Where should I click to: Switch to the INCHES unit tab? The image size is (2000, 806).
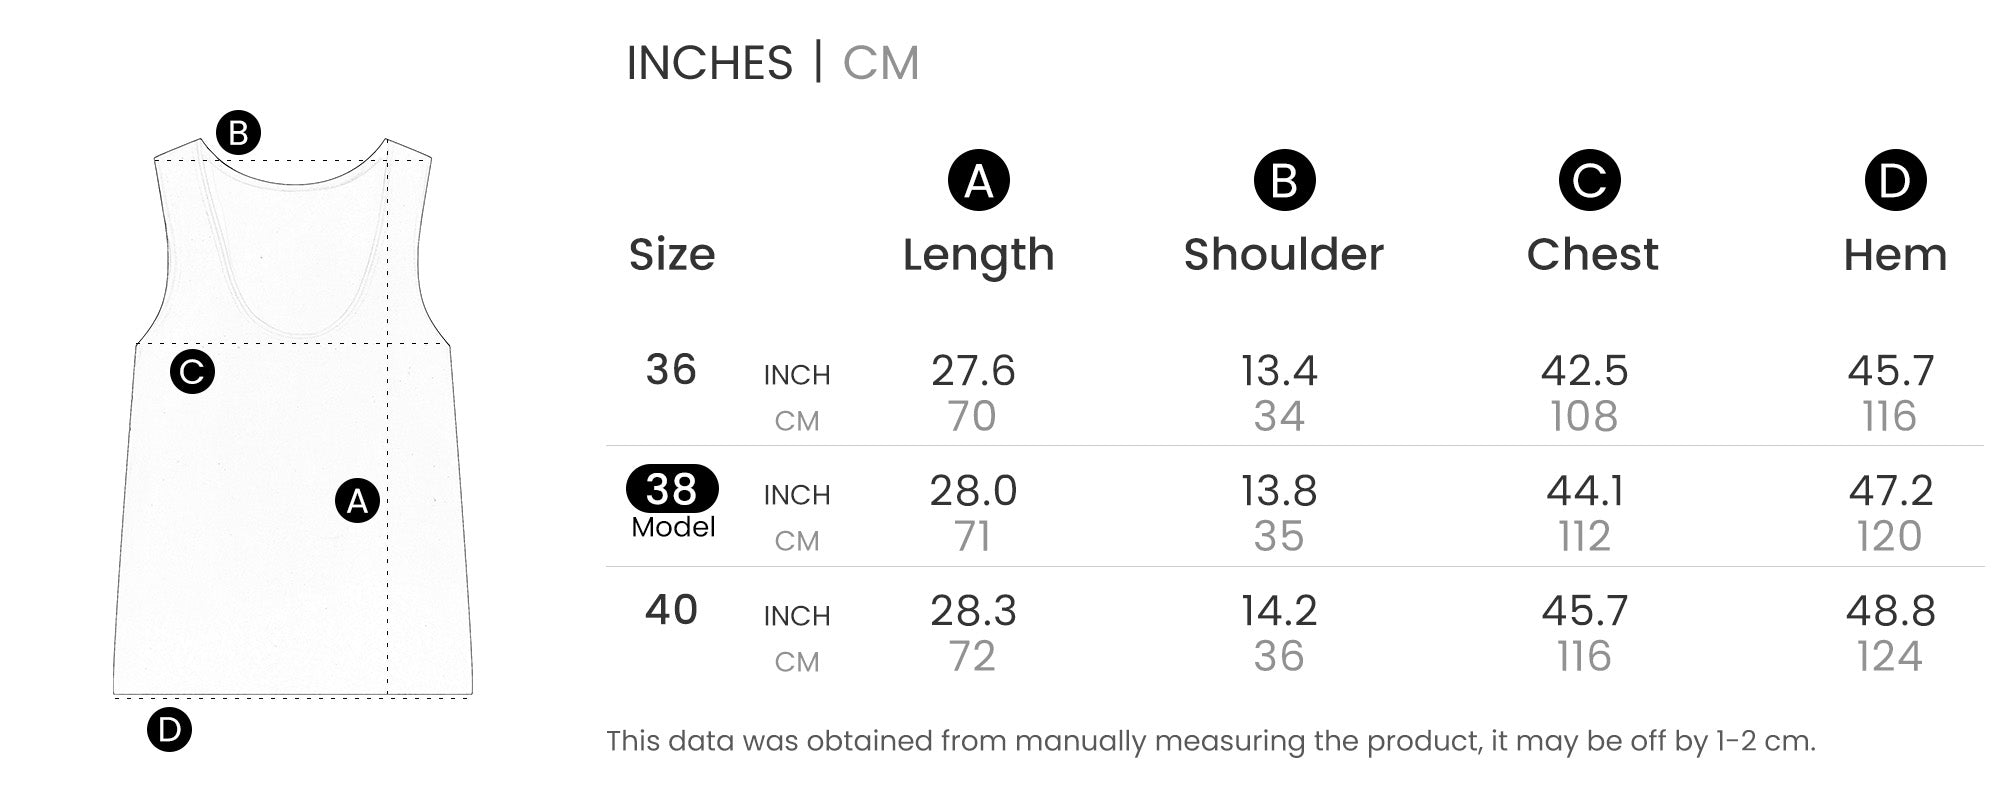point(709,63)
